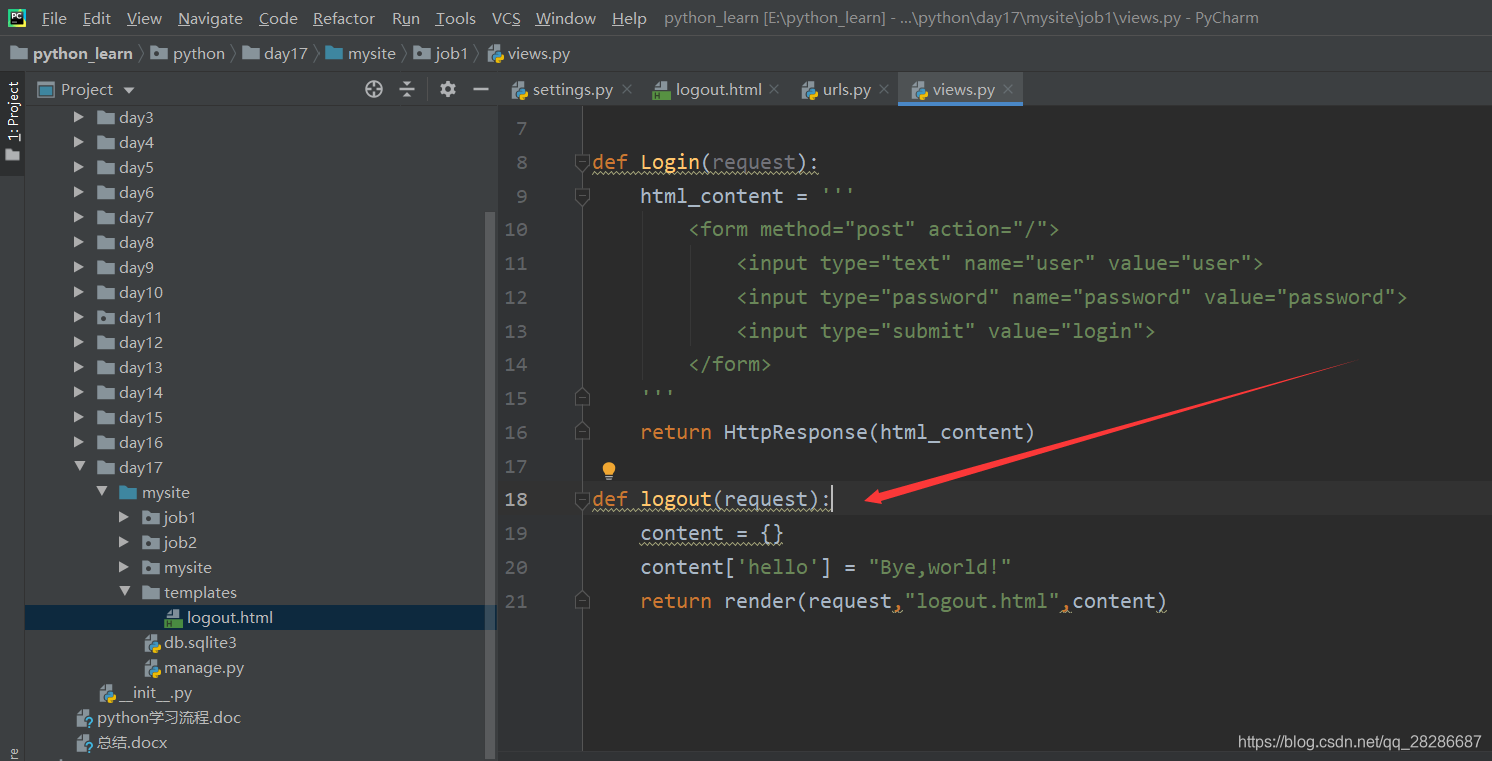
Task: Click the collapse all icon in Project panel
Action: [x=407, y=89]
